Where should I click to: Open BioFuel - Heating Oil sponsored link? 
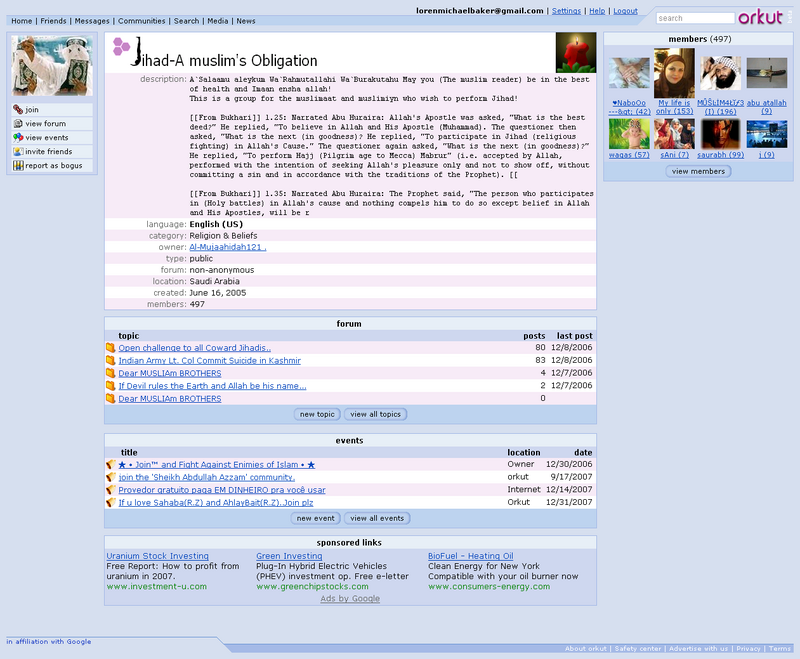coord(470,556)
